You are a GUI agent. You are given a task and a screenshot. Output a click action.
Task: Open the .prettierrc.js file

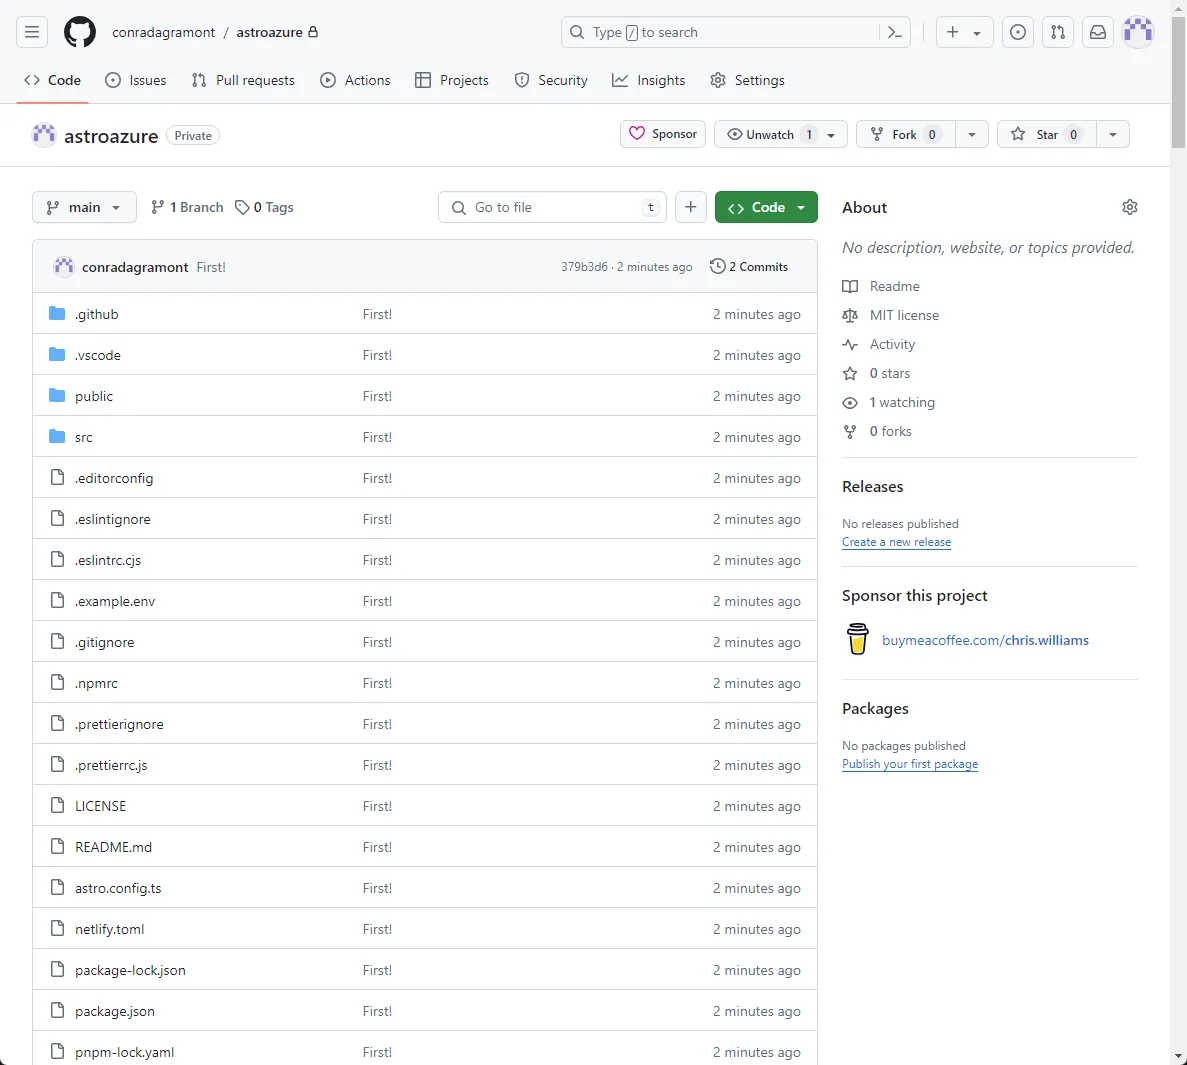pyautogui.click(x=111, y=764)
